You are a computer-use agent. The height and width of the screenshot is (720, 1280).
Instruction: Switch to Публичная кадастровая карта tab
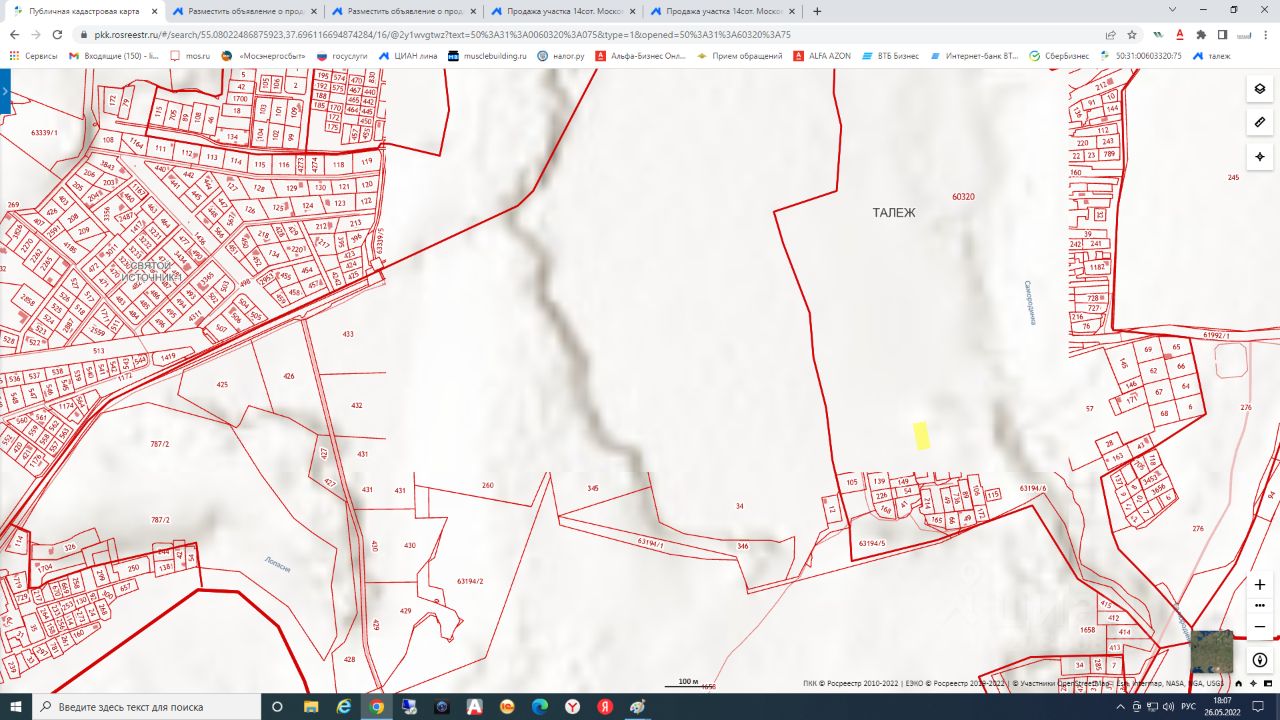coord(84,11)
